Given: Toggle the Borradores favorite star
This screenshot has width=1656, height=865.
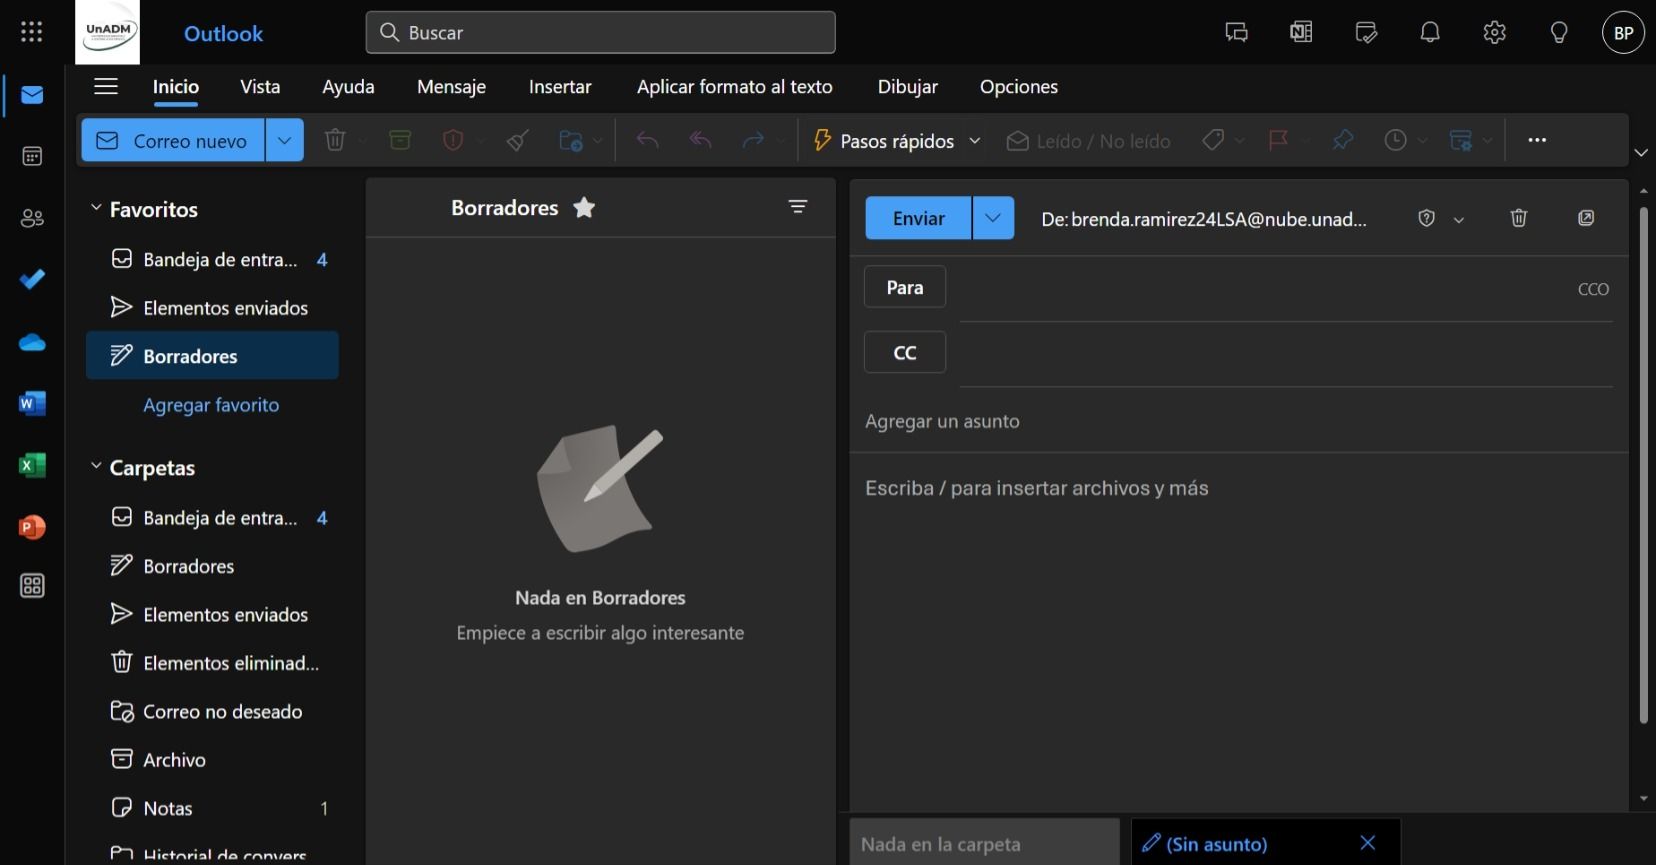Looking at the screenshot, I should point(584,208).
